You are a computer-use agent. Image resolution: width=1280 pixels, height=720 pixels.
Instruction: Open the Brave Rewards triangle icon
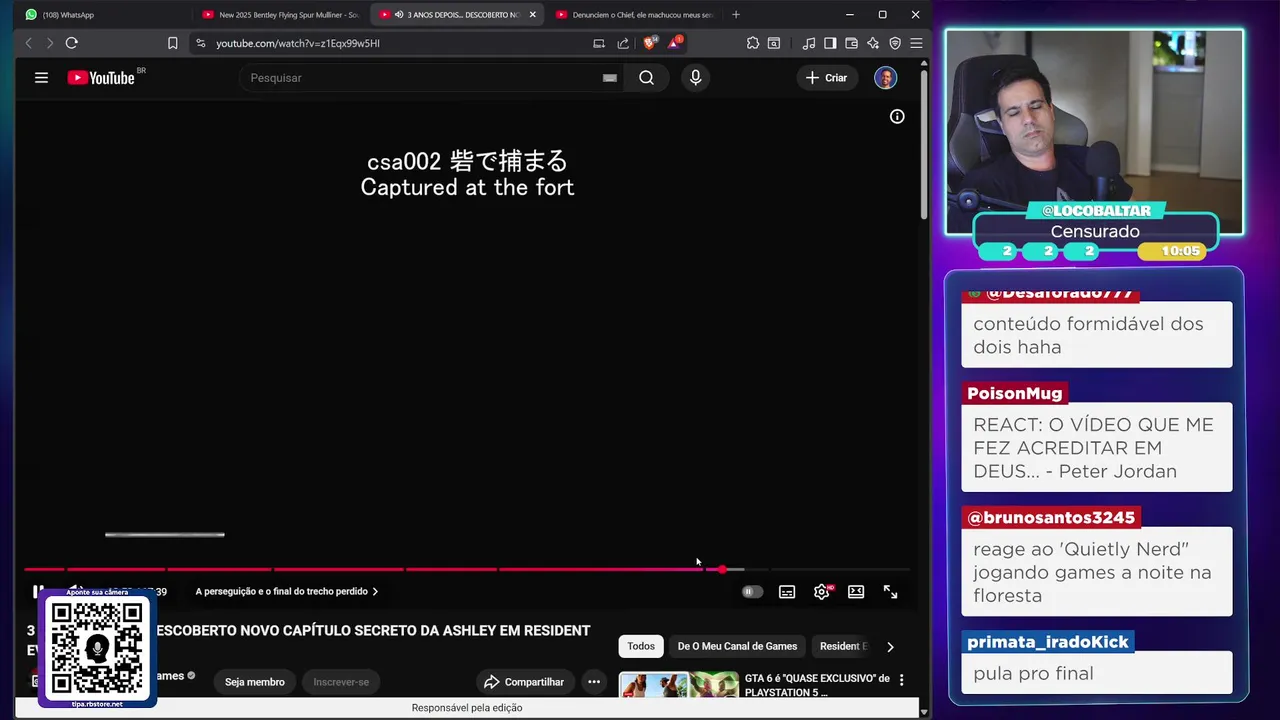(x=675, y=42)
